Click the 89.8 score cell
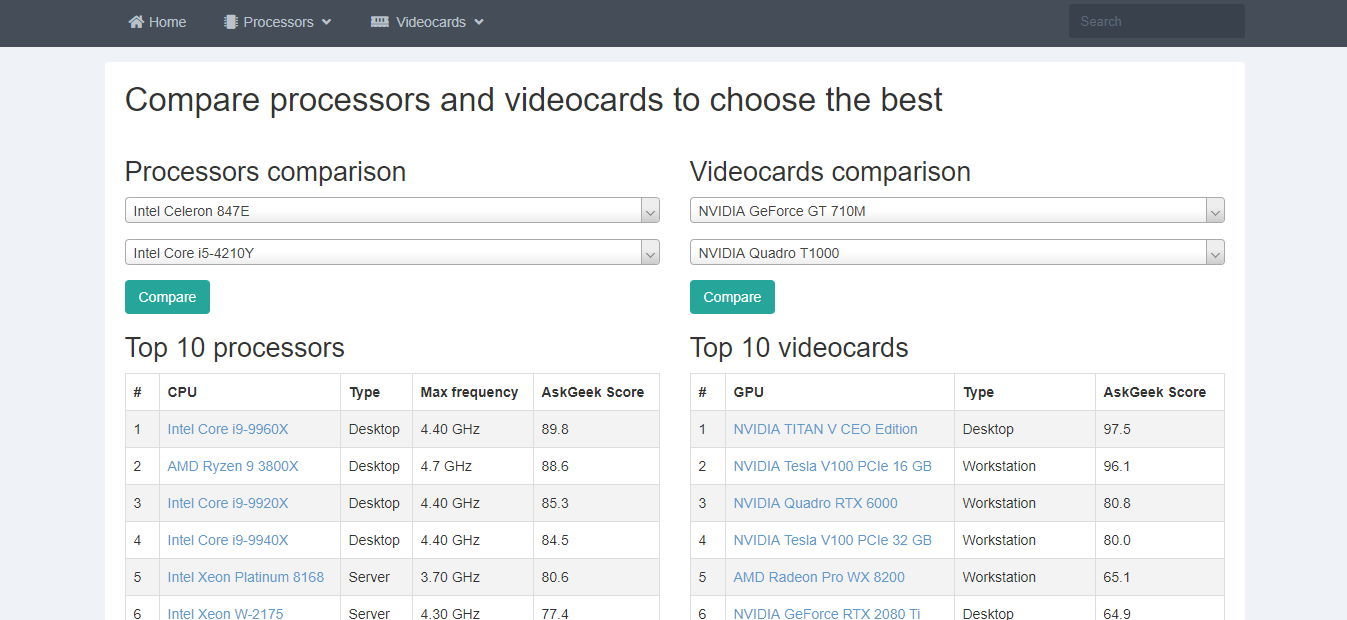This screenshot has width=1347, height=620. [x=596, y=429]
